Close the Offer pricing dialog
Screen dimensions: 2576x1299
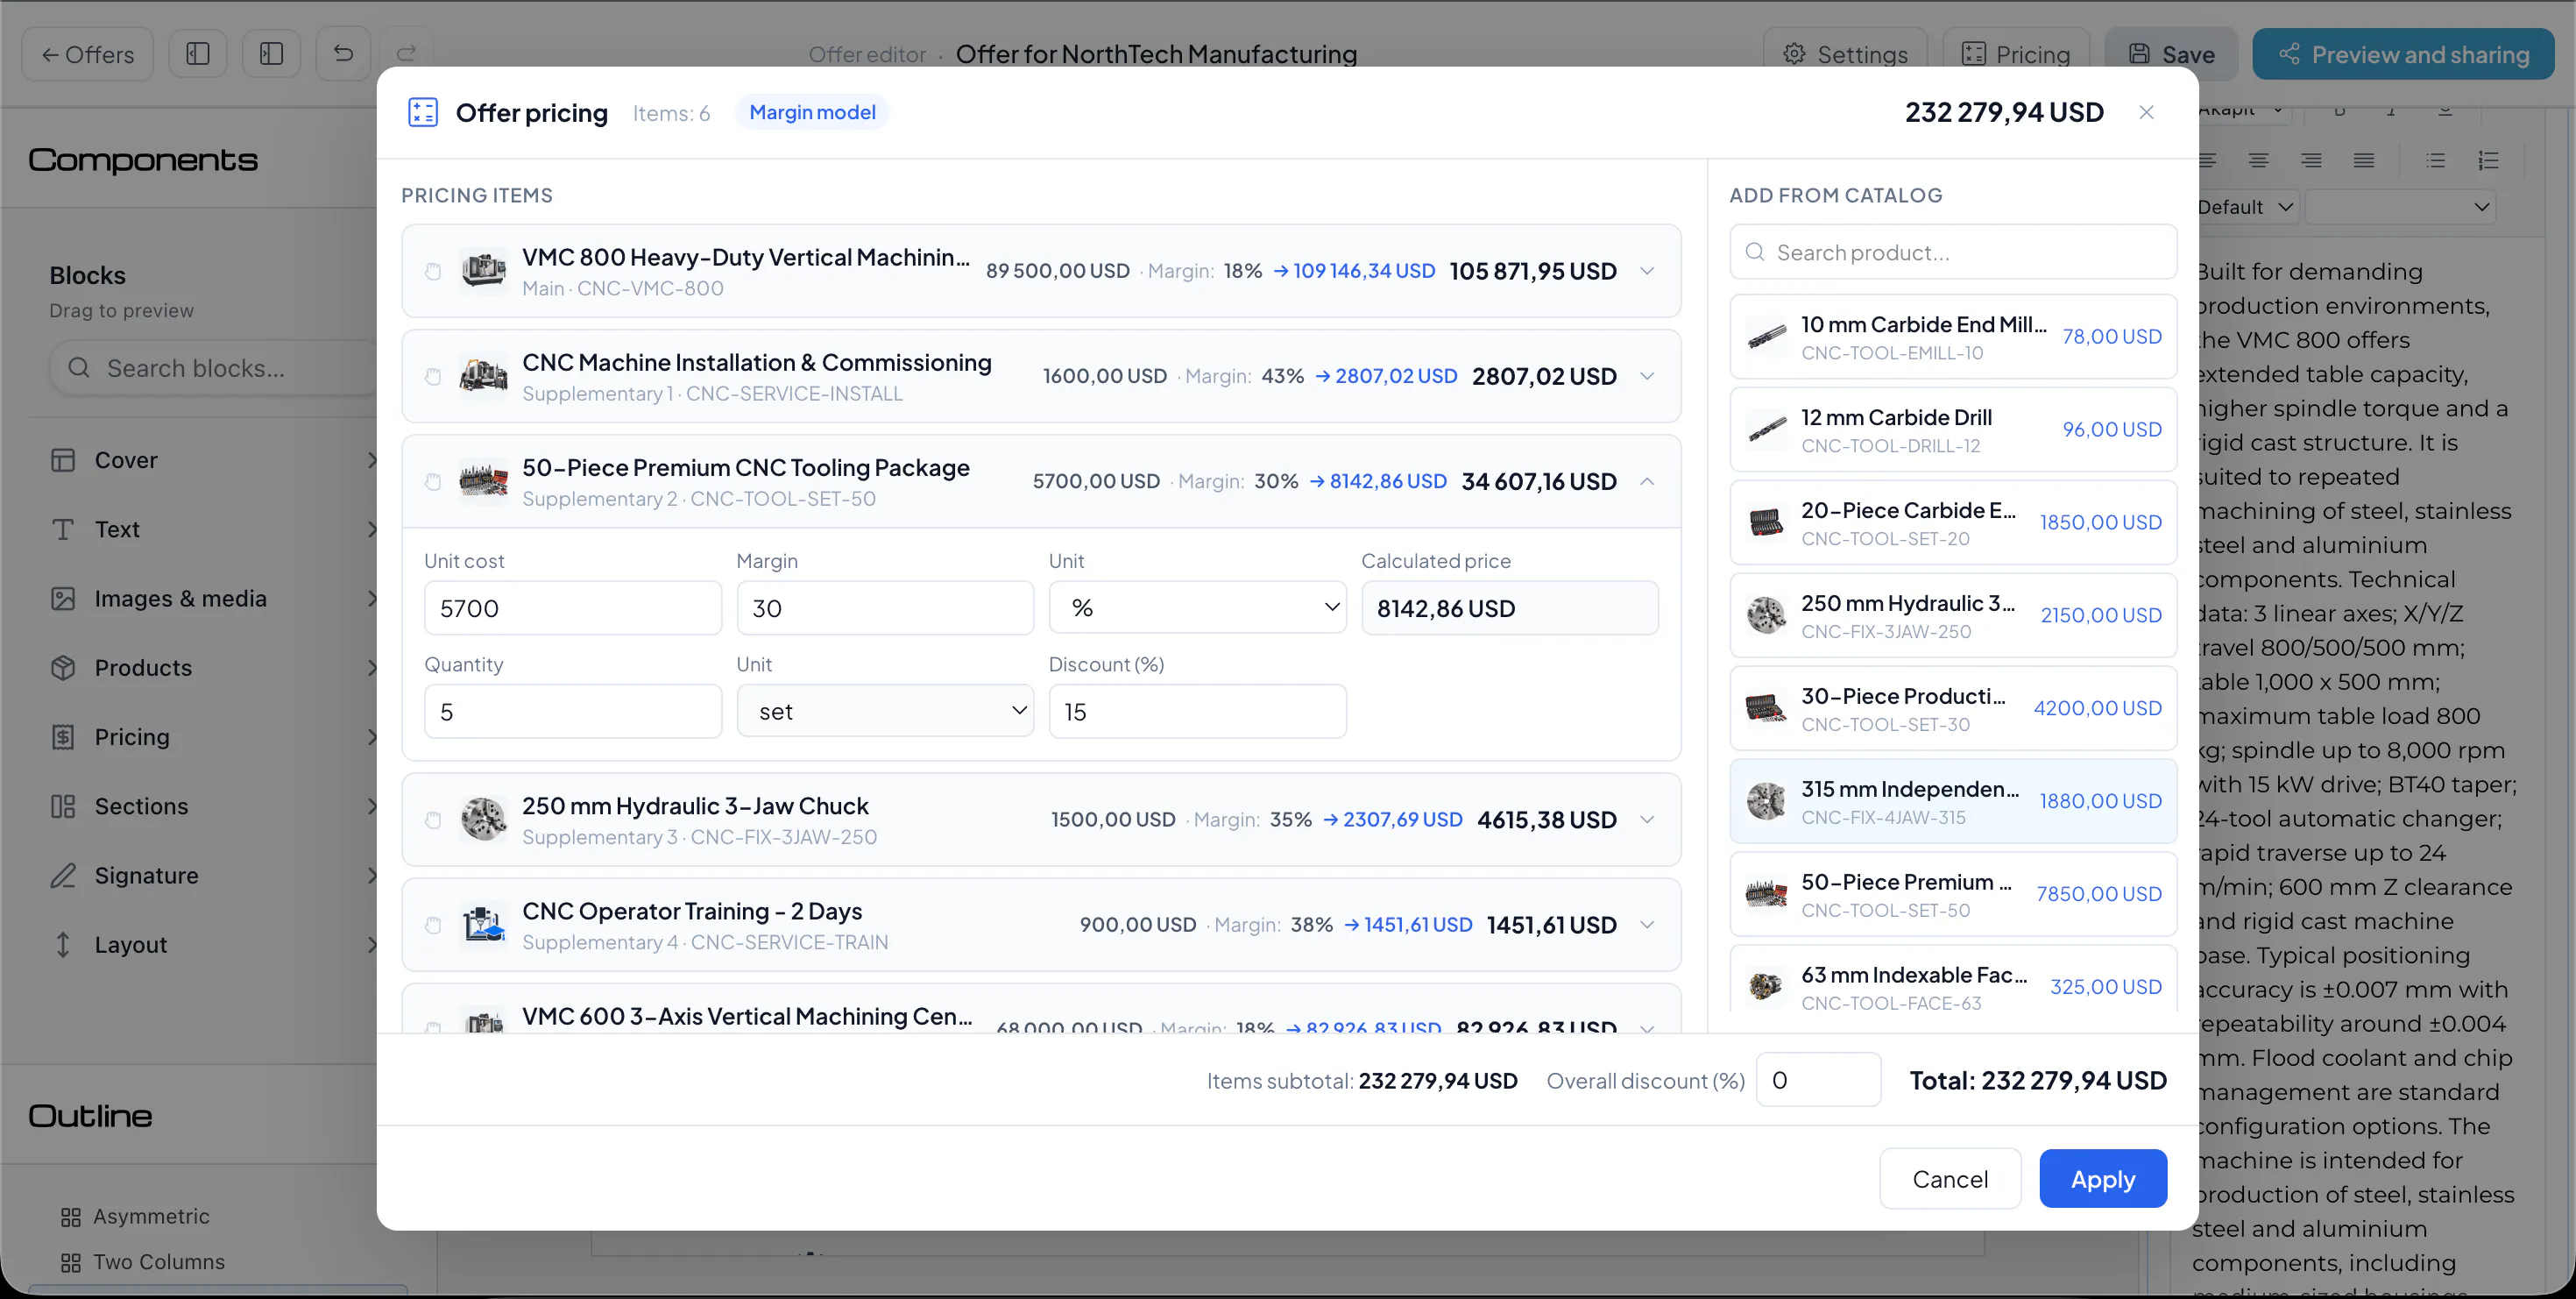(x=2146, y=112)
